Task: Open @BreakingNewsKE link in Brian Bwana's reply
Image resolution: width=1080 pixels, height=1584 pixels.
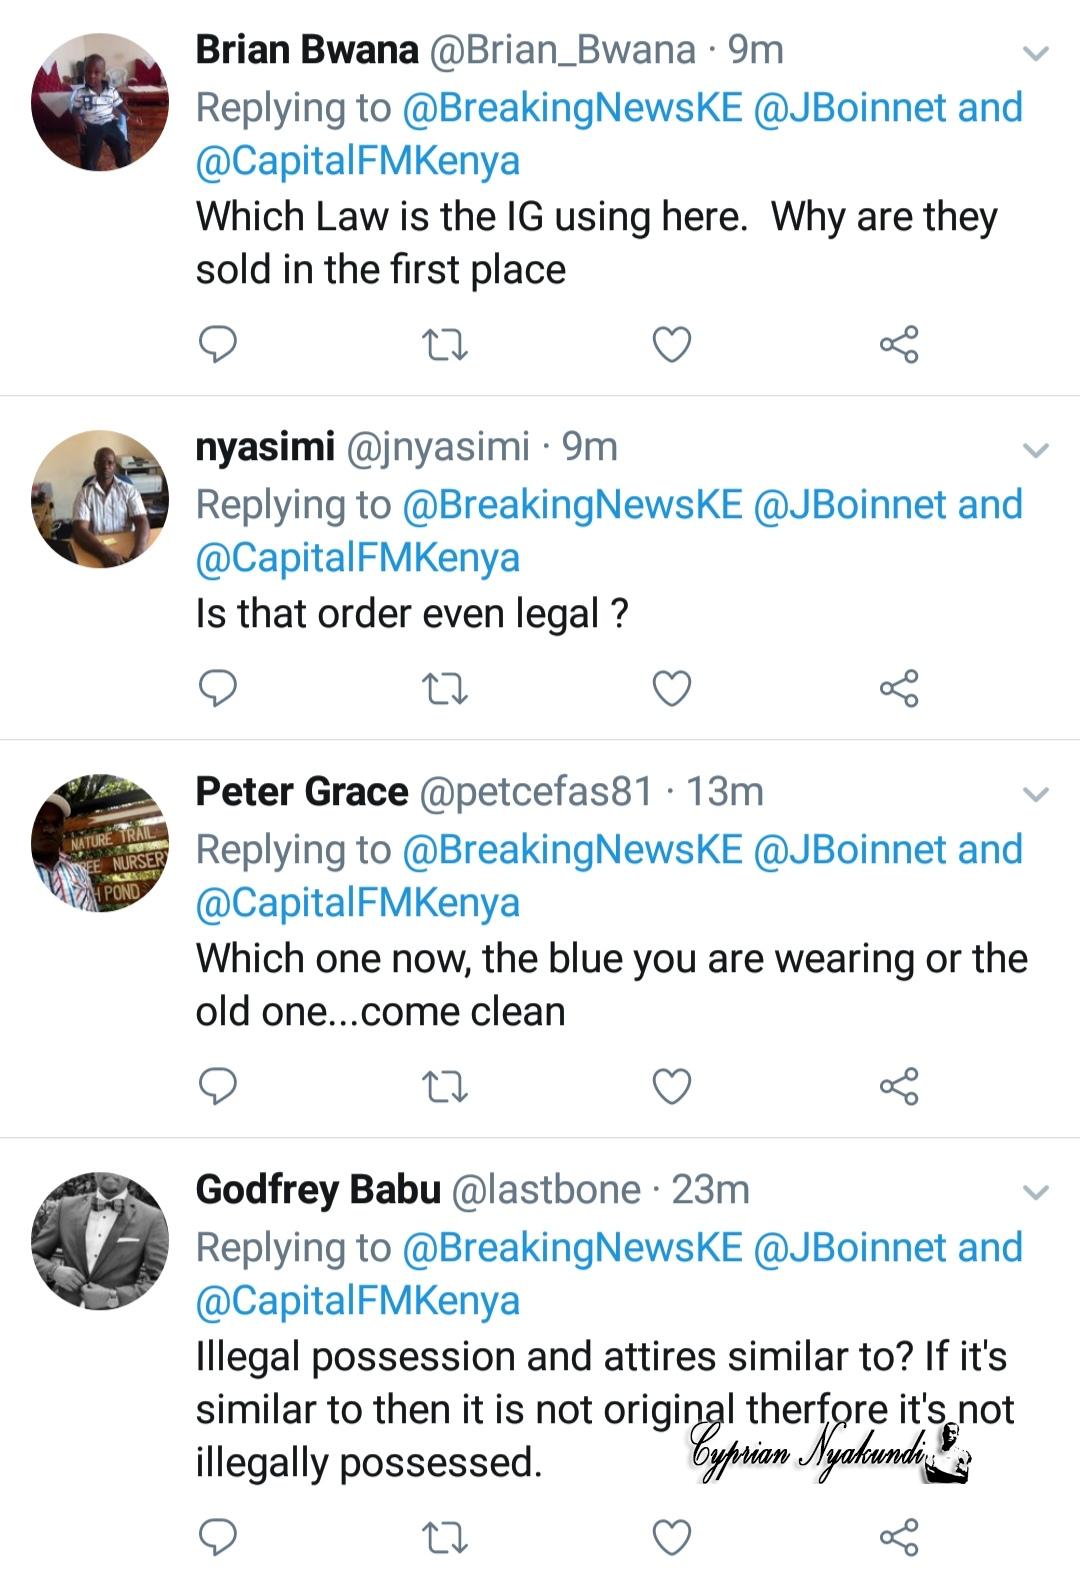Action: coord(572,108)
